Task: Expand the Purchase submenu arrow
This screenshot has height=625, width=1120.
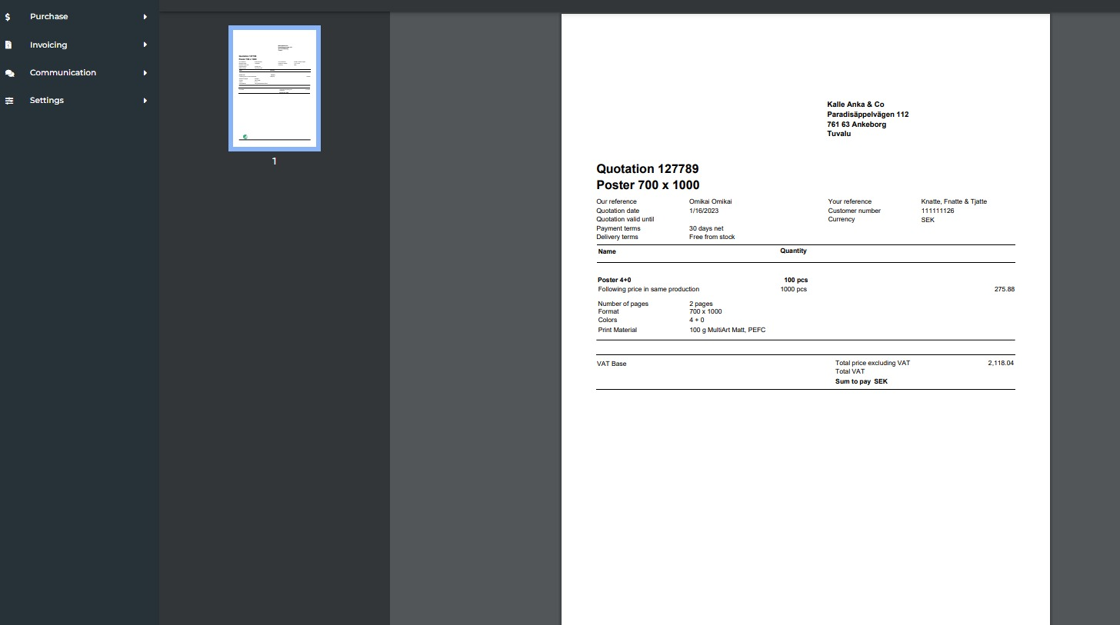Action: 145,17
